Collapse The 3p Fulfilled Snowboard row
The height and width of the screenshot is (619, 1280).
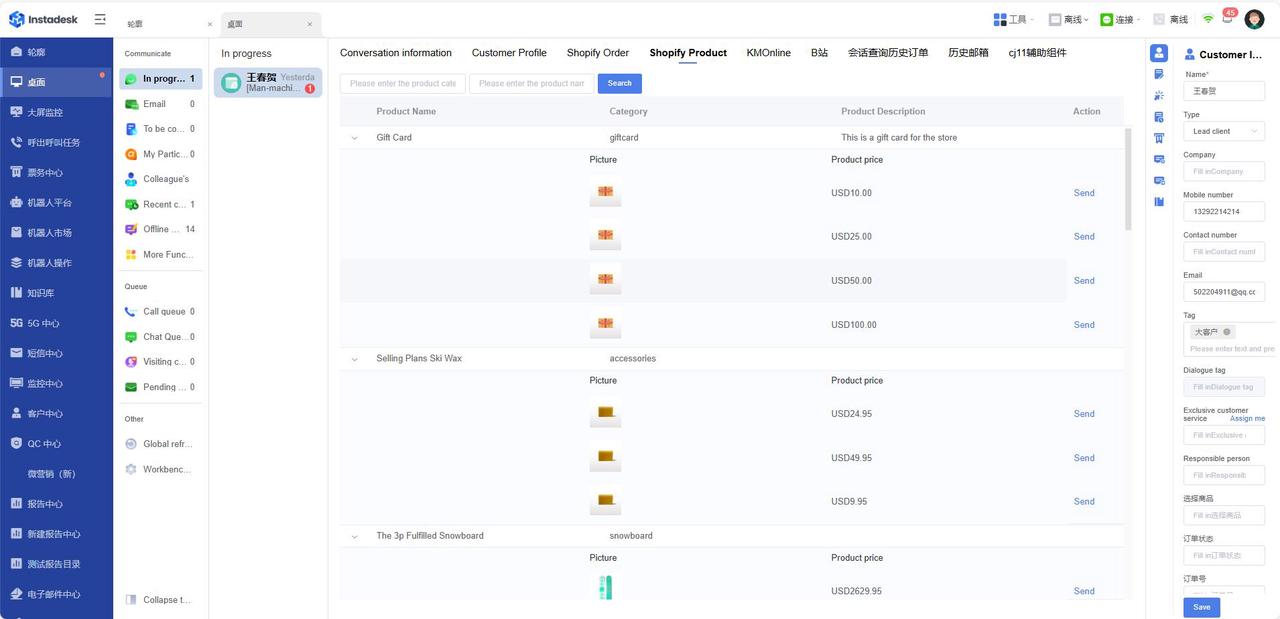point(354,537)
